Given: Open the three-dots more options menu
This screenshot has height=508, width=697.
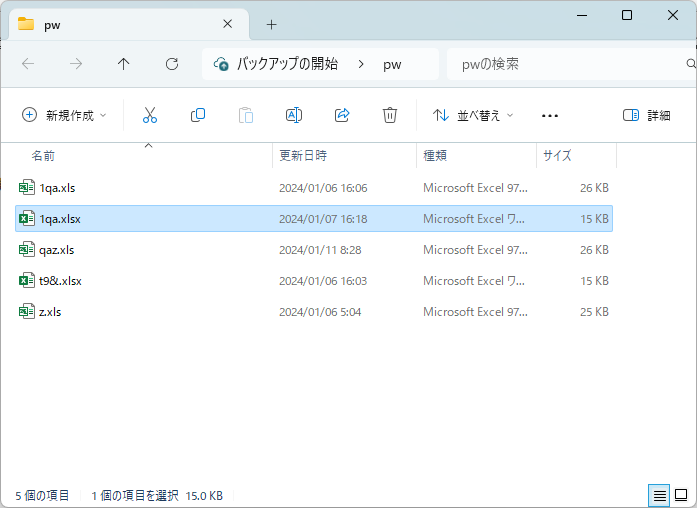Looking at the screenshot, I should pos(549,115).
